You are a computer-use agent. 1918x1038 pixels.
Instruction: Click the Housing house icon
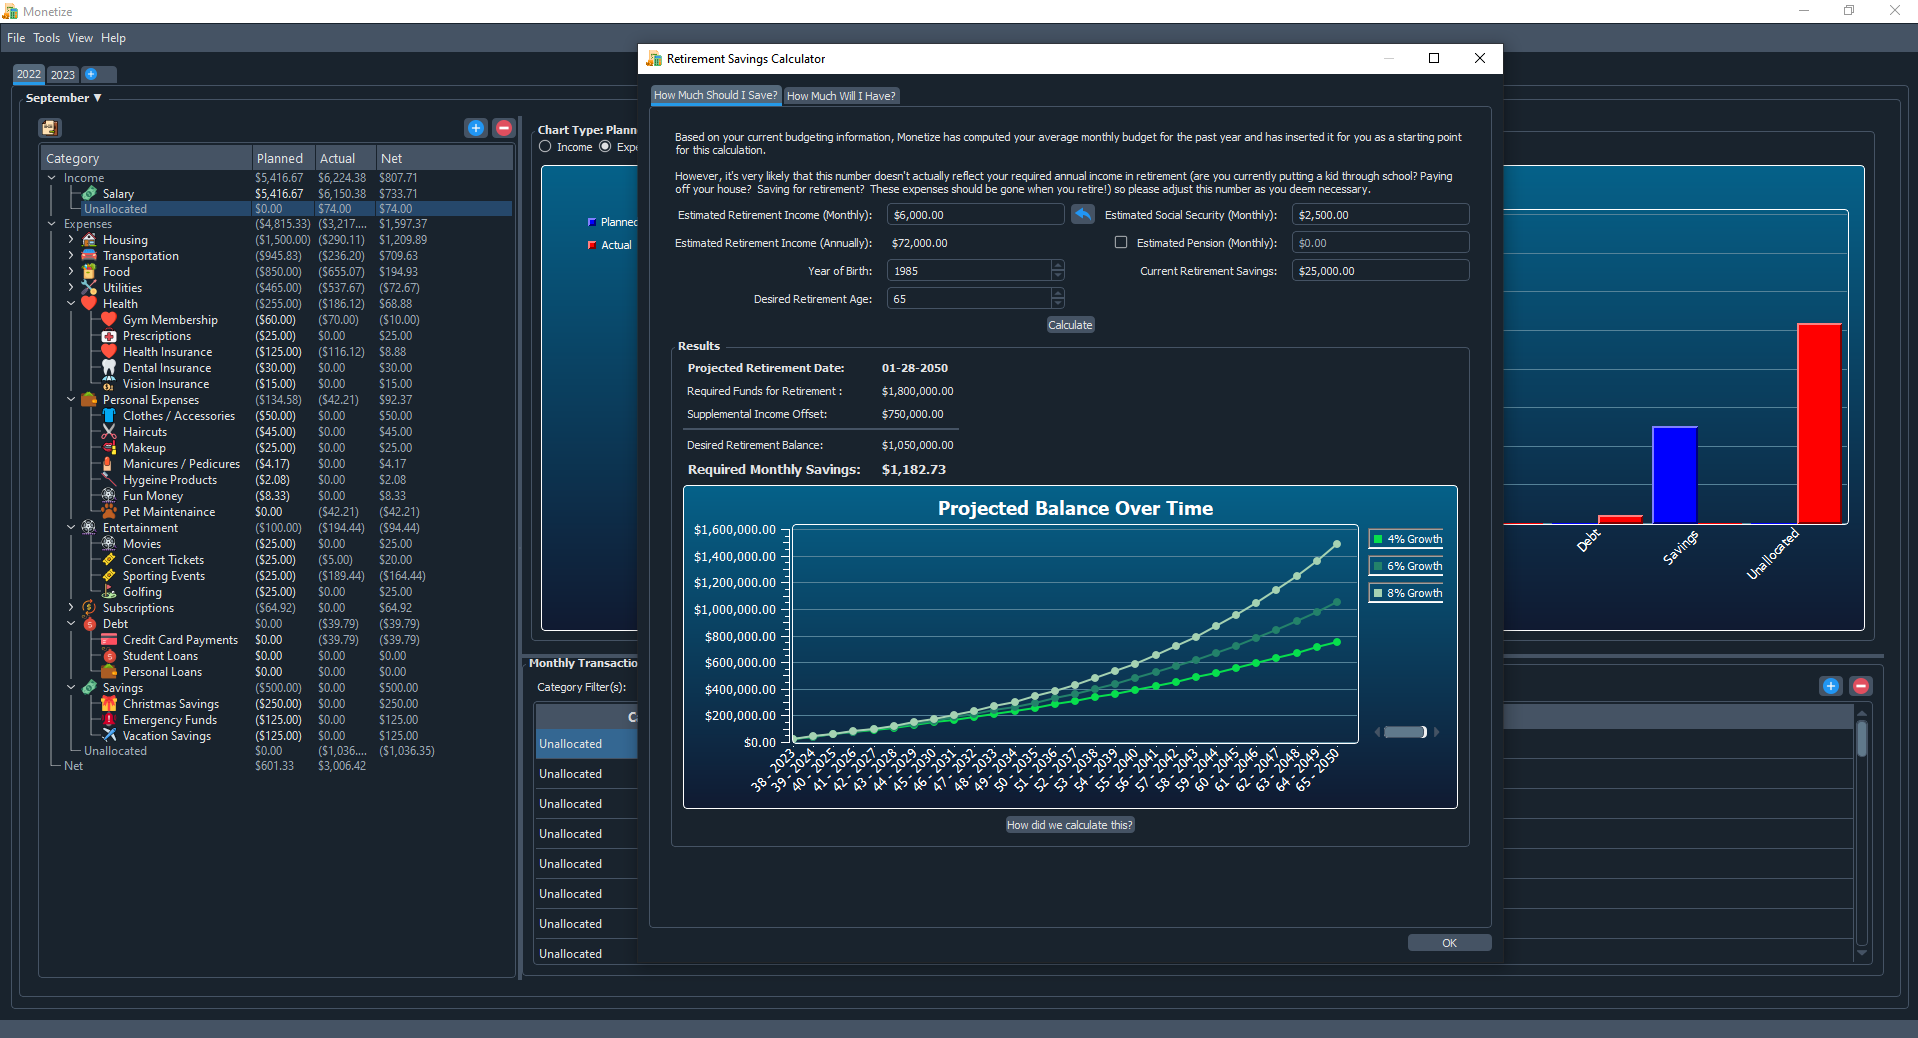(89, 240)
